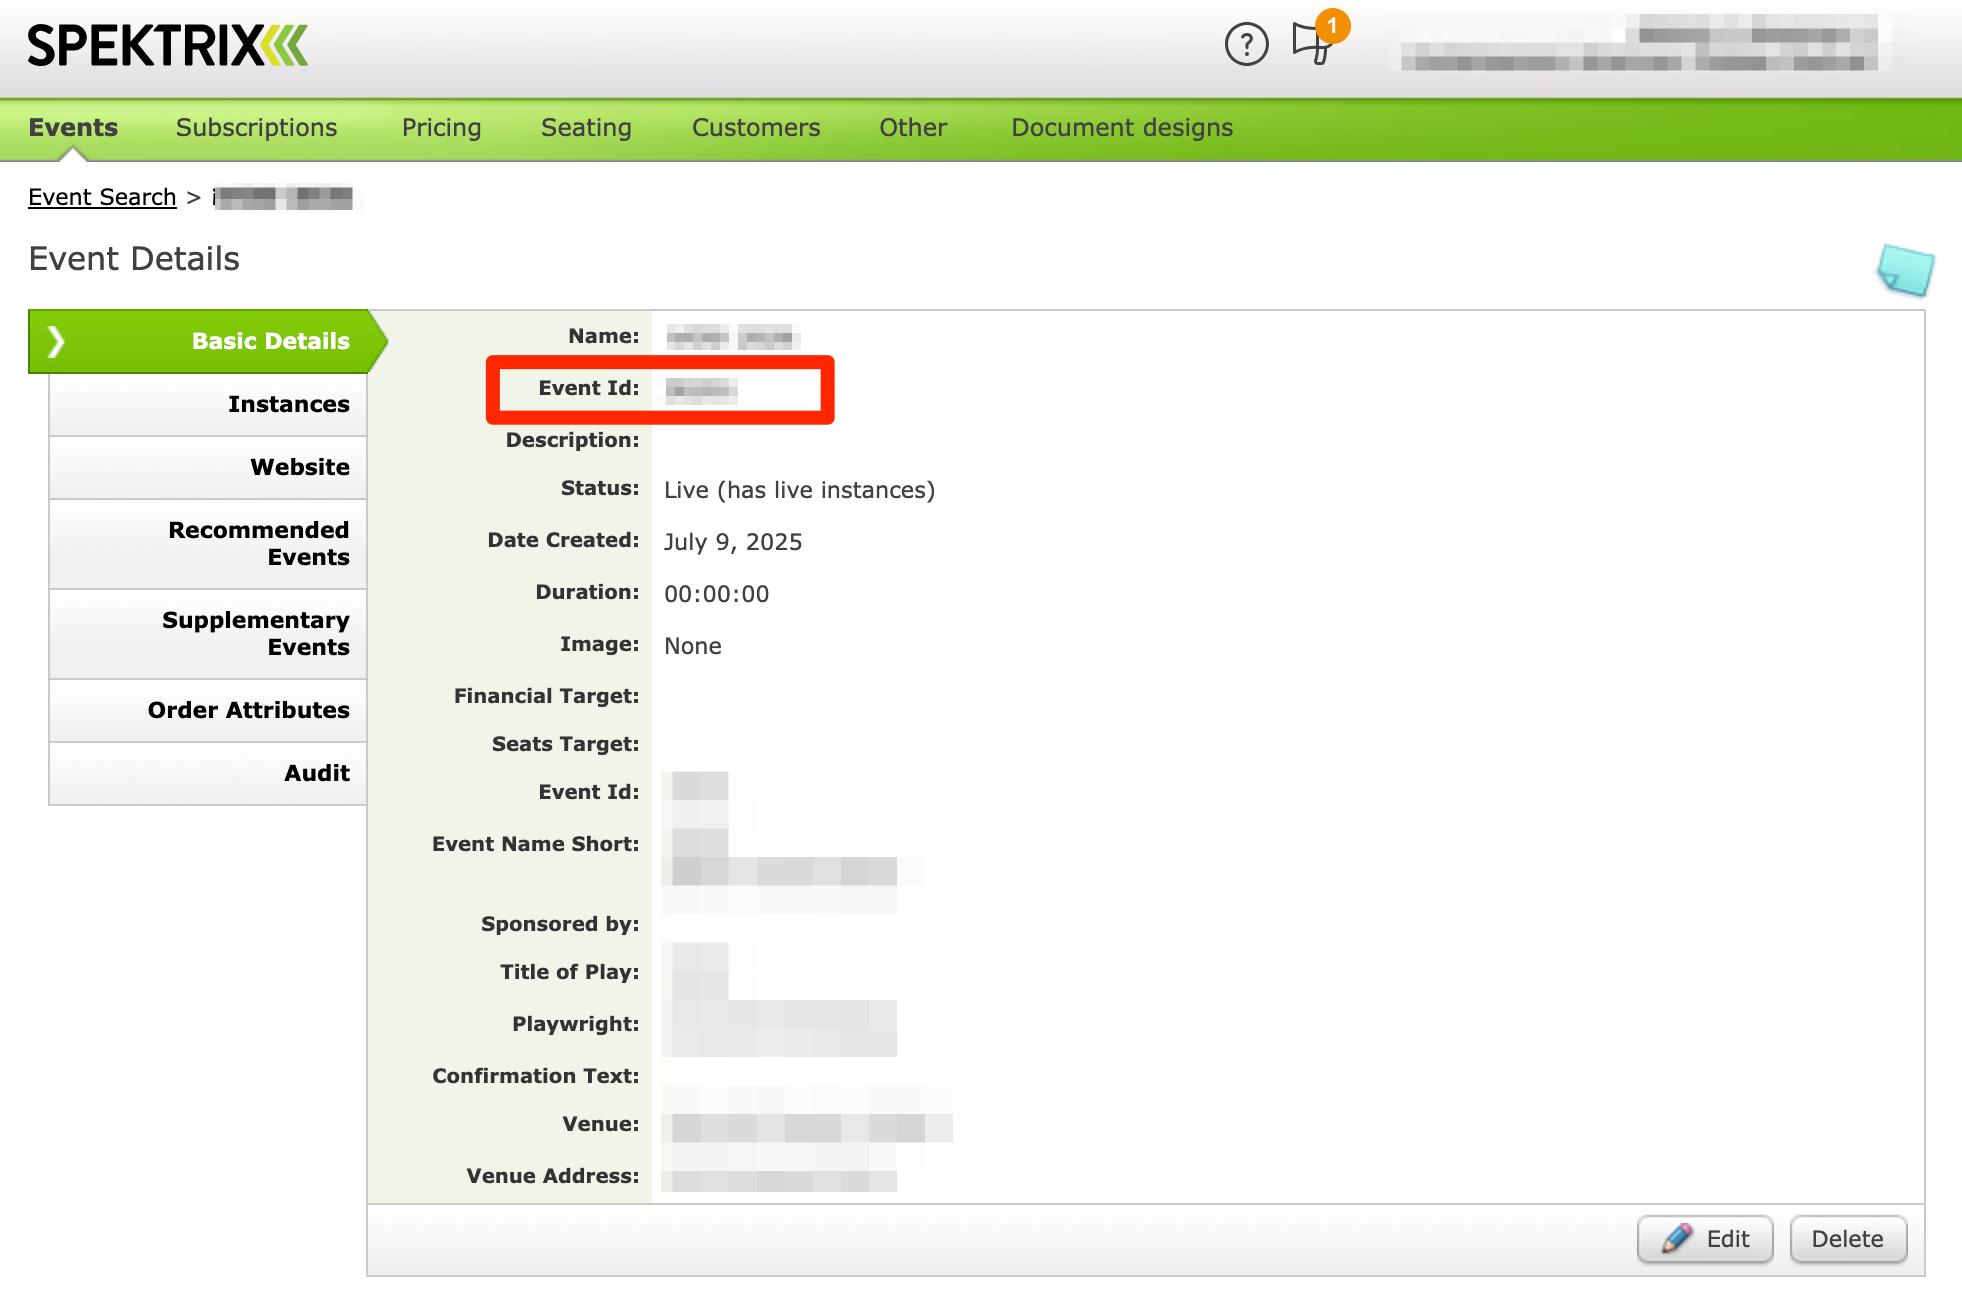The image size is (1962, 1314).
Task: Select the Customers menu item
Action: 755,128
